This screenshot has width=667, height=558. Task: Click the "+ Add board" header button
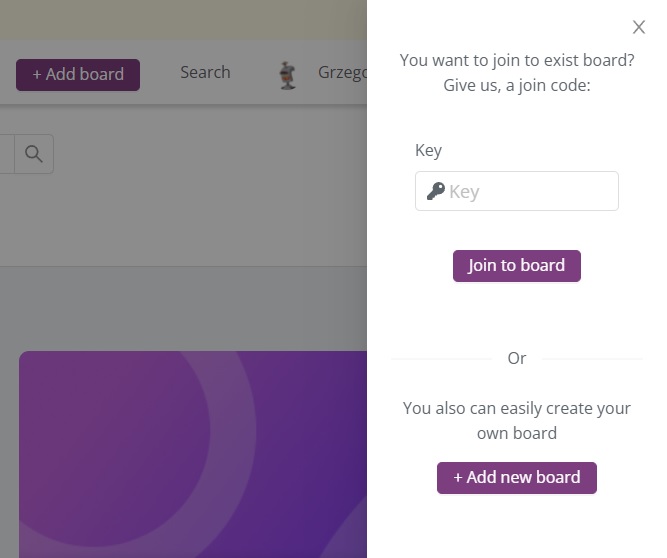[78, 74]
